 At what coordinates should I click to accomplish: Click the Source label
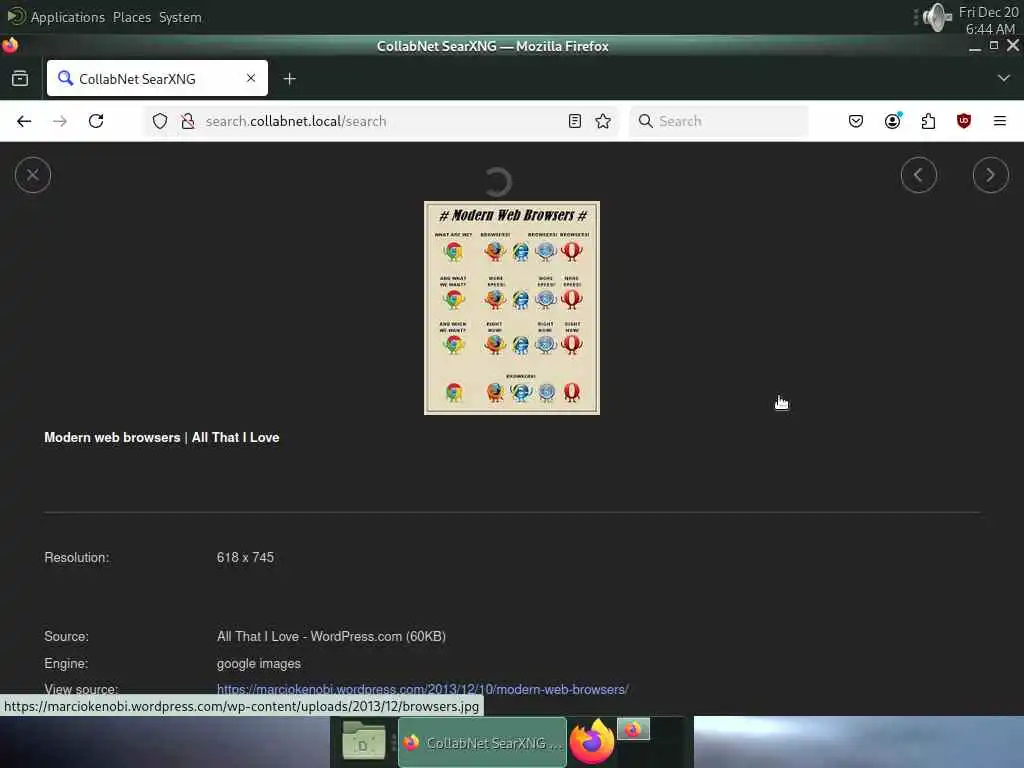click(66, 636)
